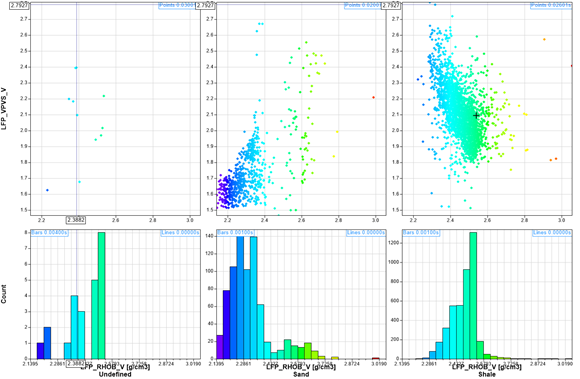
Task: Select the purple first bar in Sand histogram
Action: click(220, 347)
